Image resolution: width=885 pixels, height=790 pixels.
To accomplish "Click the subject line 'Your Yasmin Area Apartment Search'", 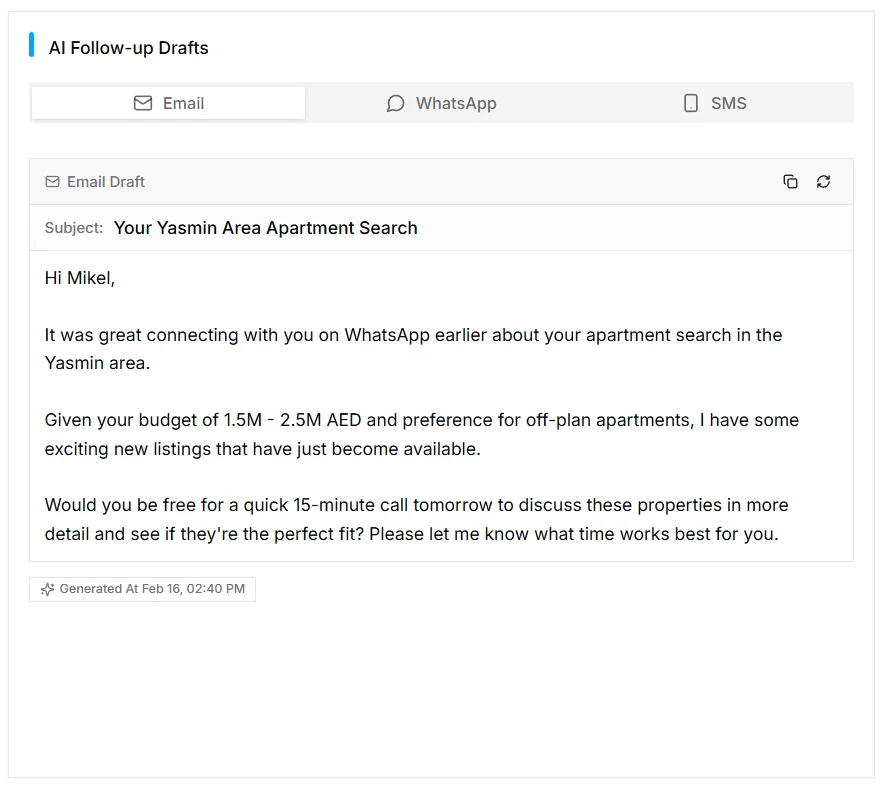I will [265, 228].
